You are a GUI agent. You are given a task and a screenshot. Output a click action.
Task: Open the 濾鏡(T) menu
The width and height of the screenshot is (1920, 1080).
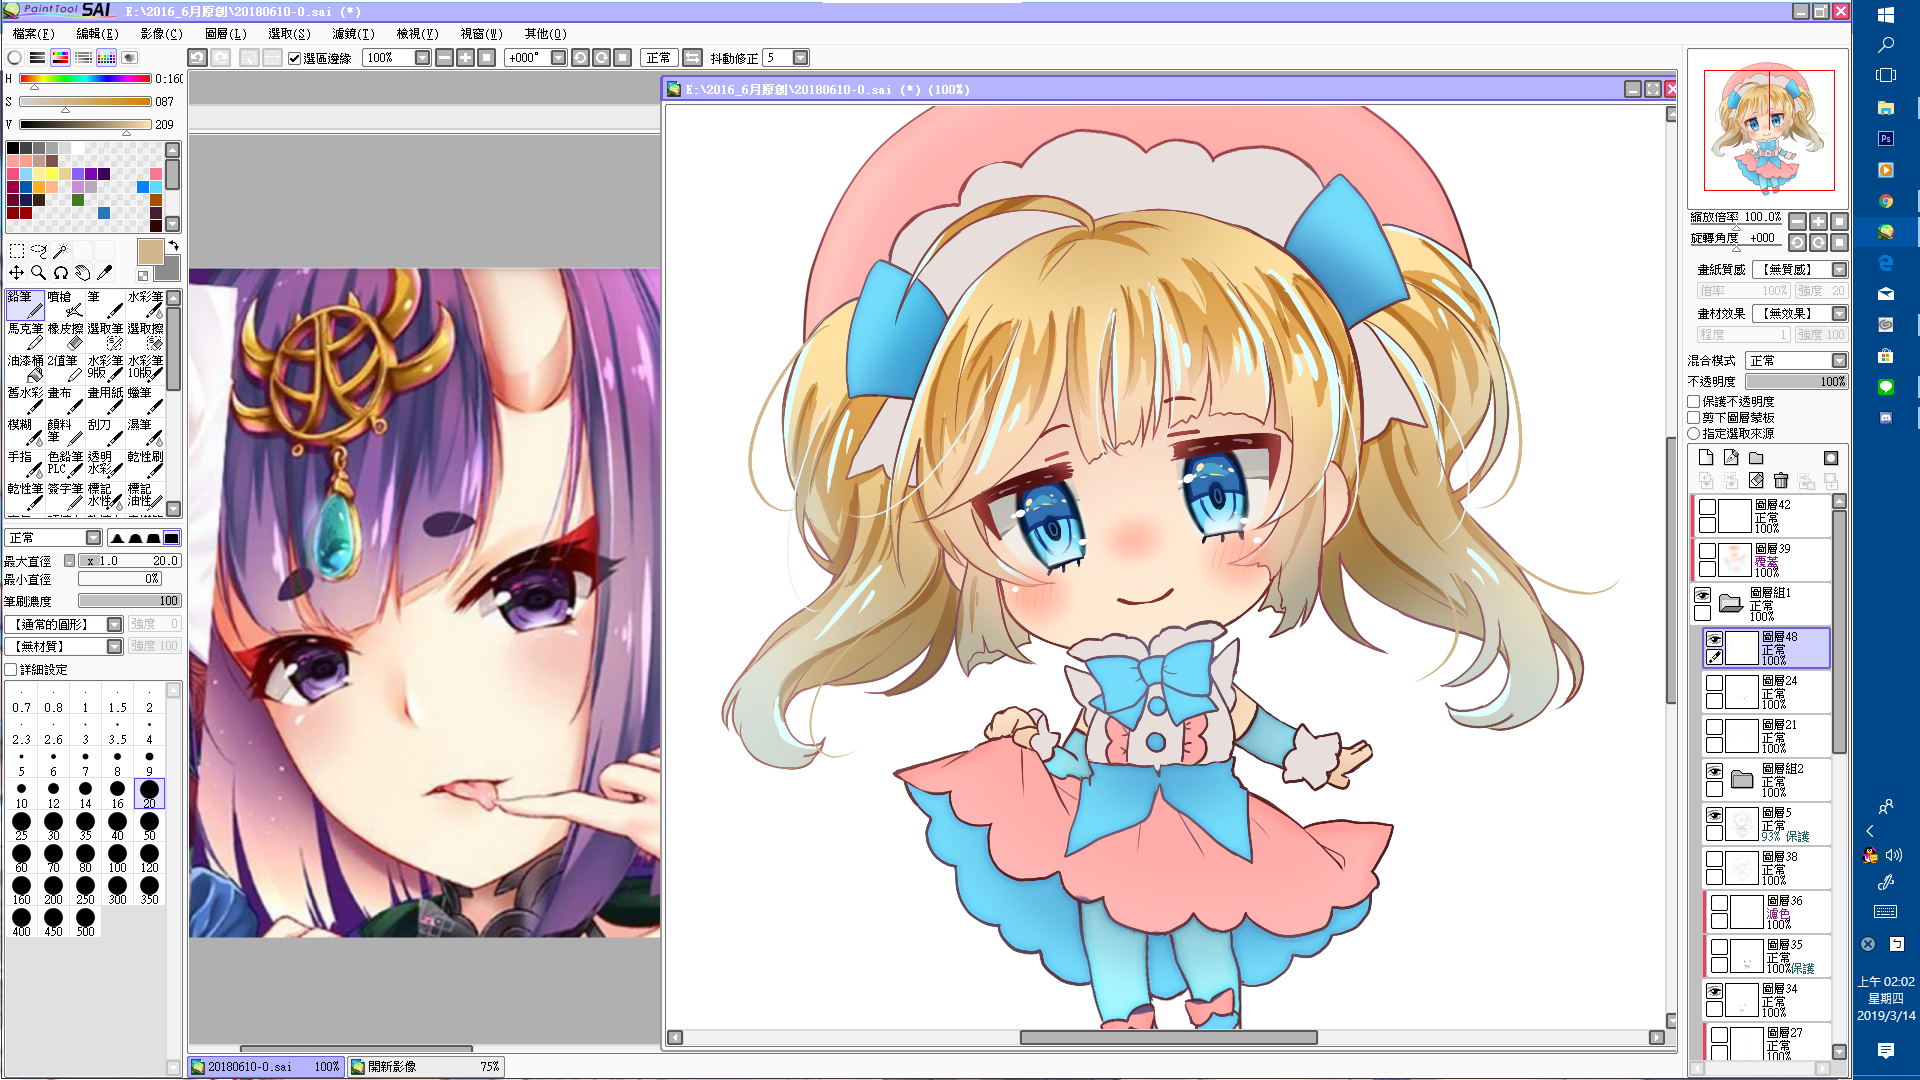[353, 34]
